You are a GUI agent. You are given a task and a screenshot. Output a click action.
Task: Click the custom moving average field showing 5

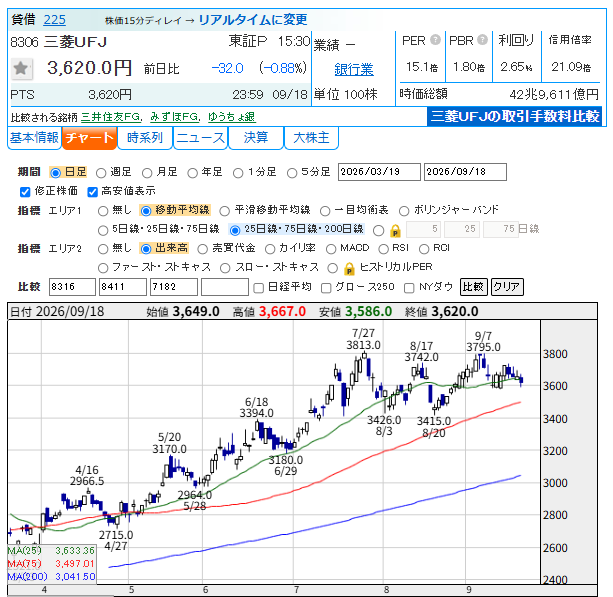(x=423, y=229)
